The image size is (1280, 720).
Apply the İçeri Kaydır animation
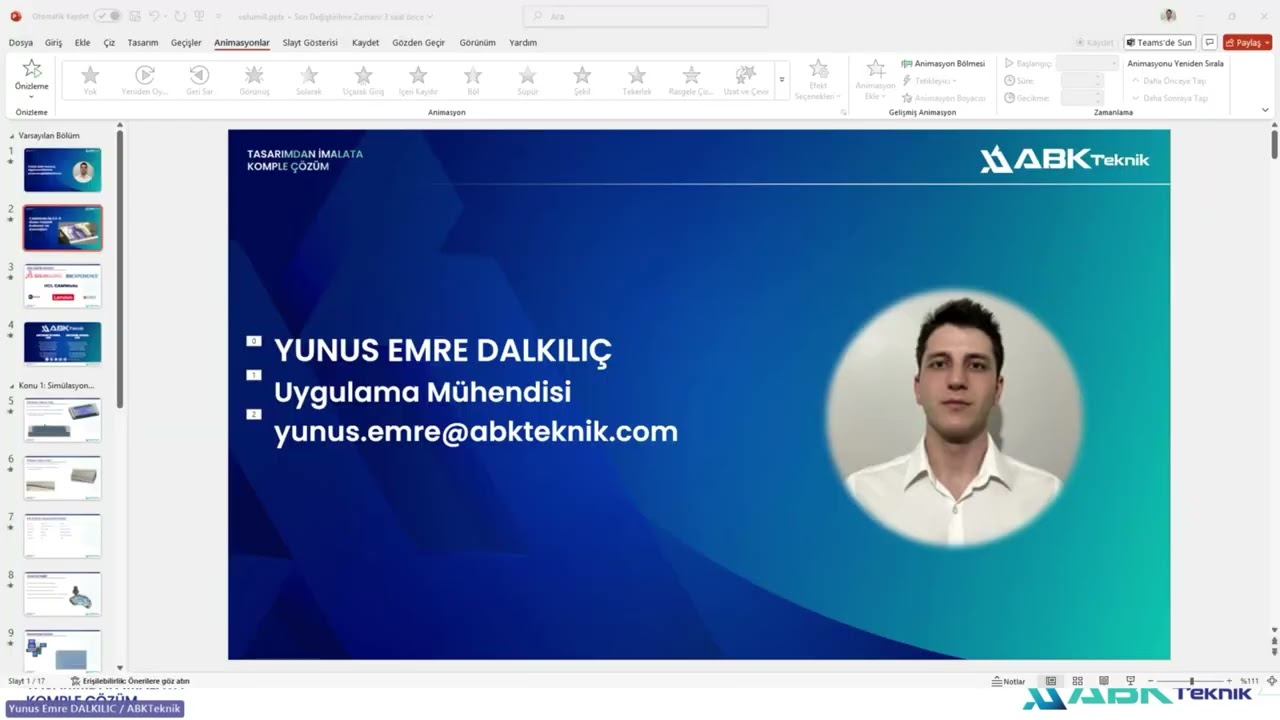click(418, 80)
